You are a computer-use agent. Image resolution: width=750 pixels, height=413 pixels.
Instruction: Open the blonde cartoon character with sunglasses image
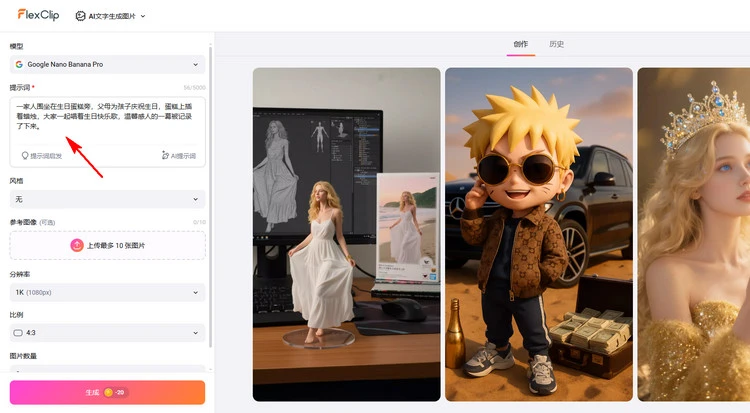pos(538,234)
